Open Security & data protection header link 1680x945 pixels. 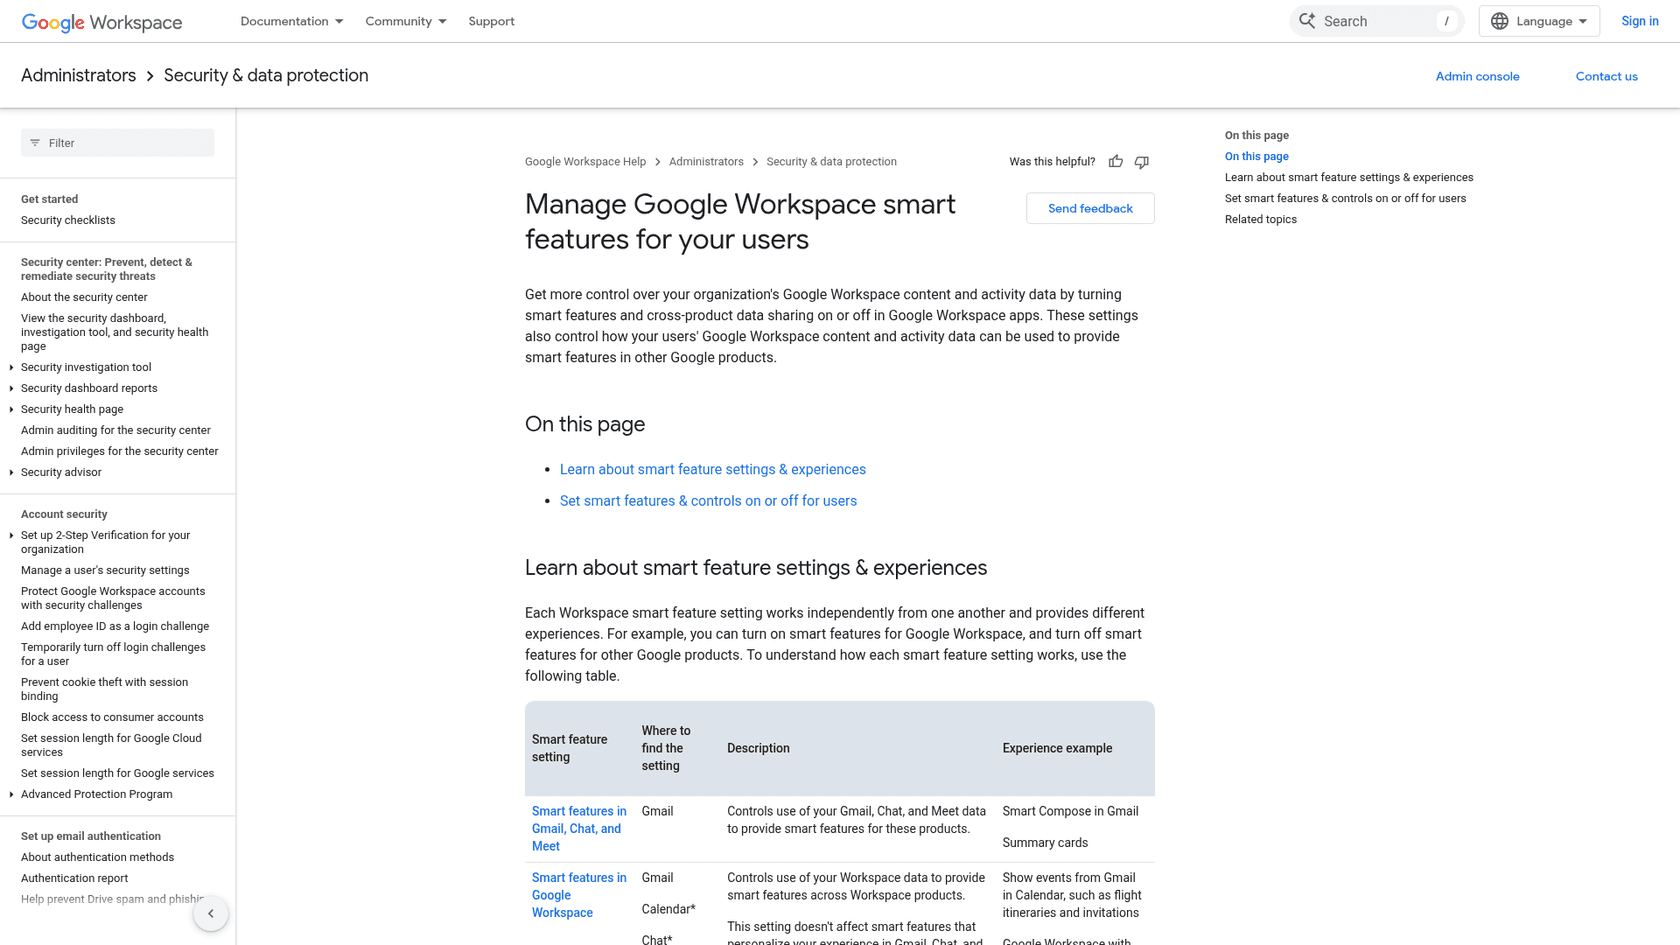[266, 76]
